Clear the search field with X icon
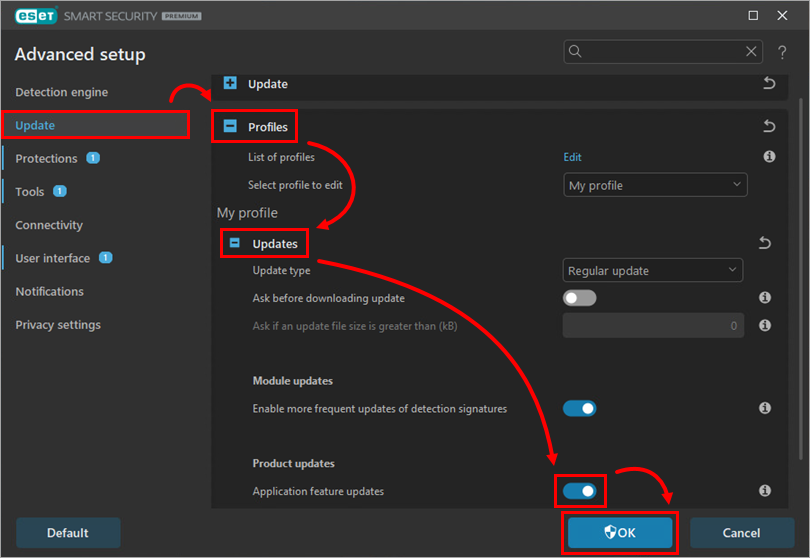This screenshot has width=810, height=558. pos(751,51)
